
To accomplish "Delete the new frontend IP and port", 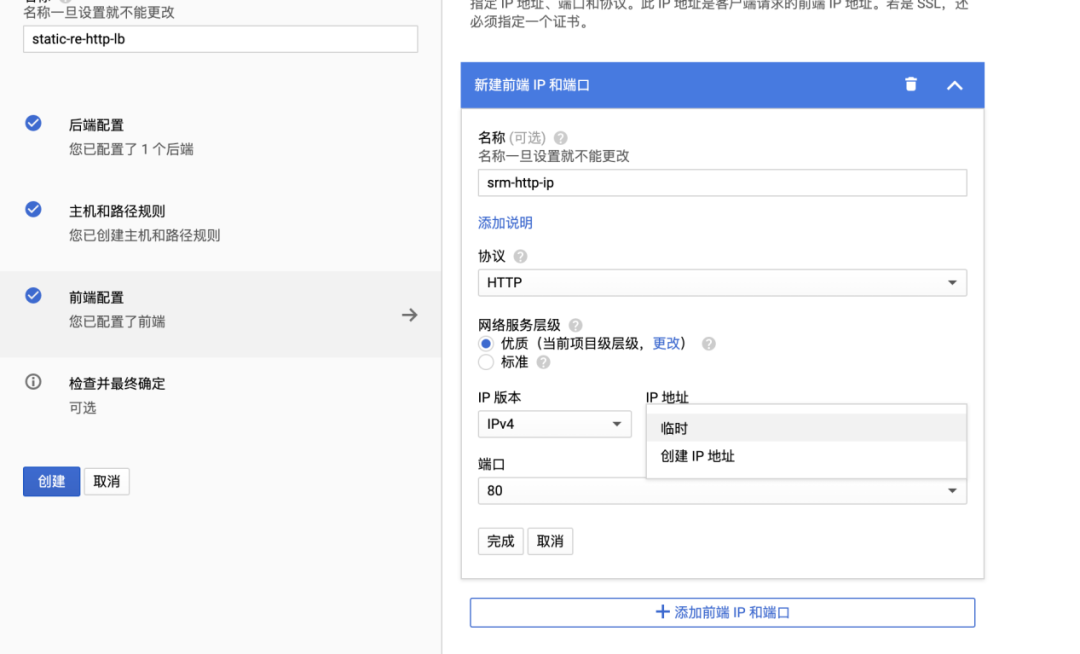I will coord(911,84).
